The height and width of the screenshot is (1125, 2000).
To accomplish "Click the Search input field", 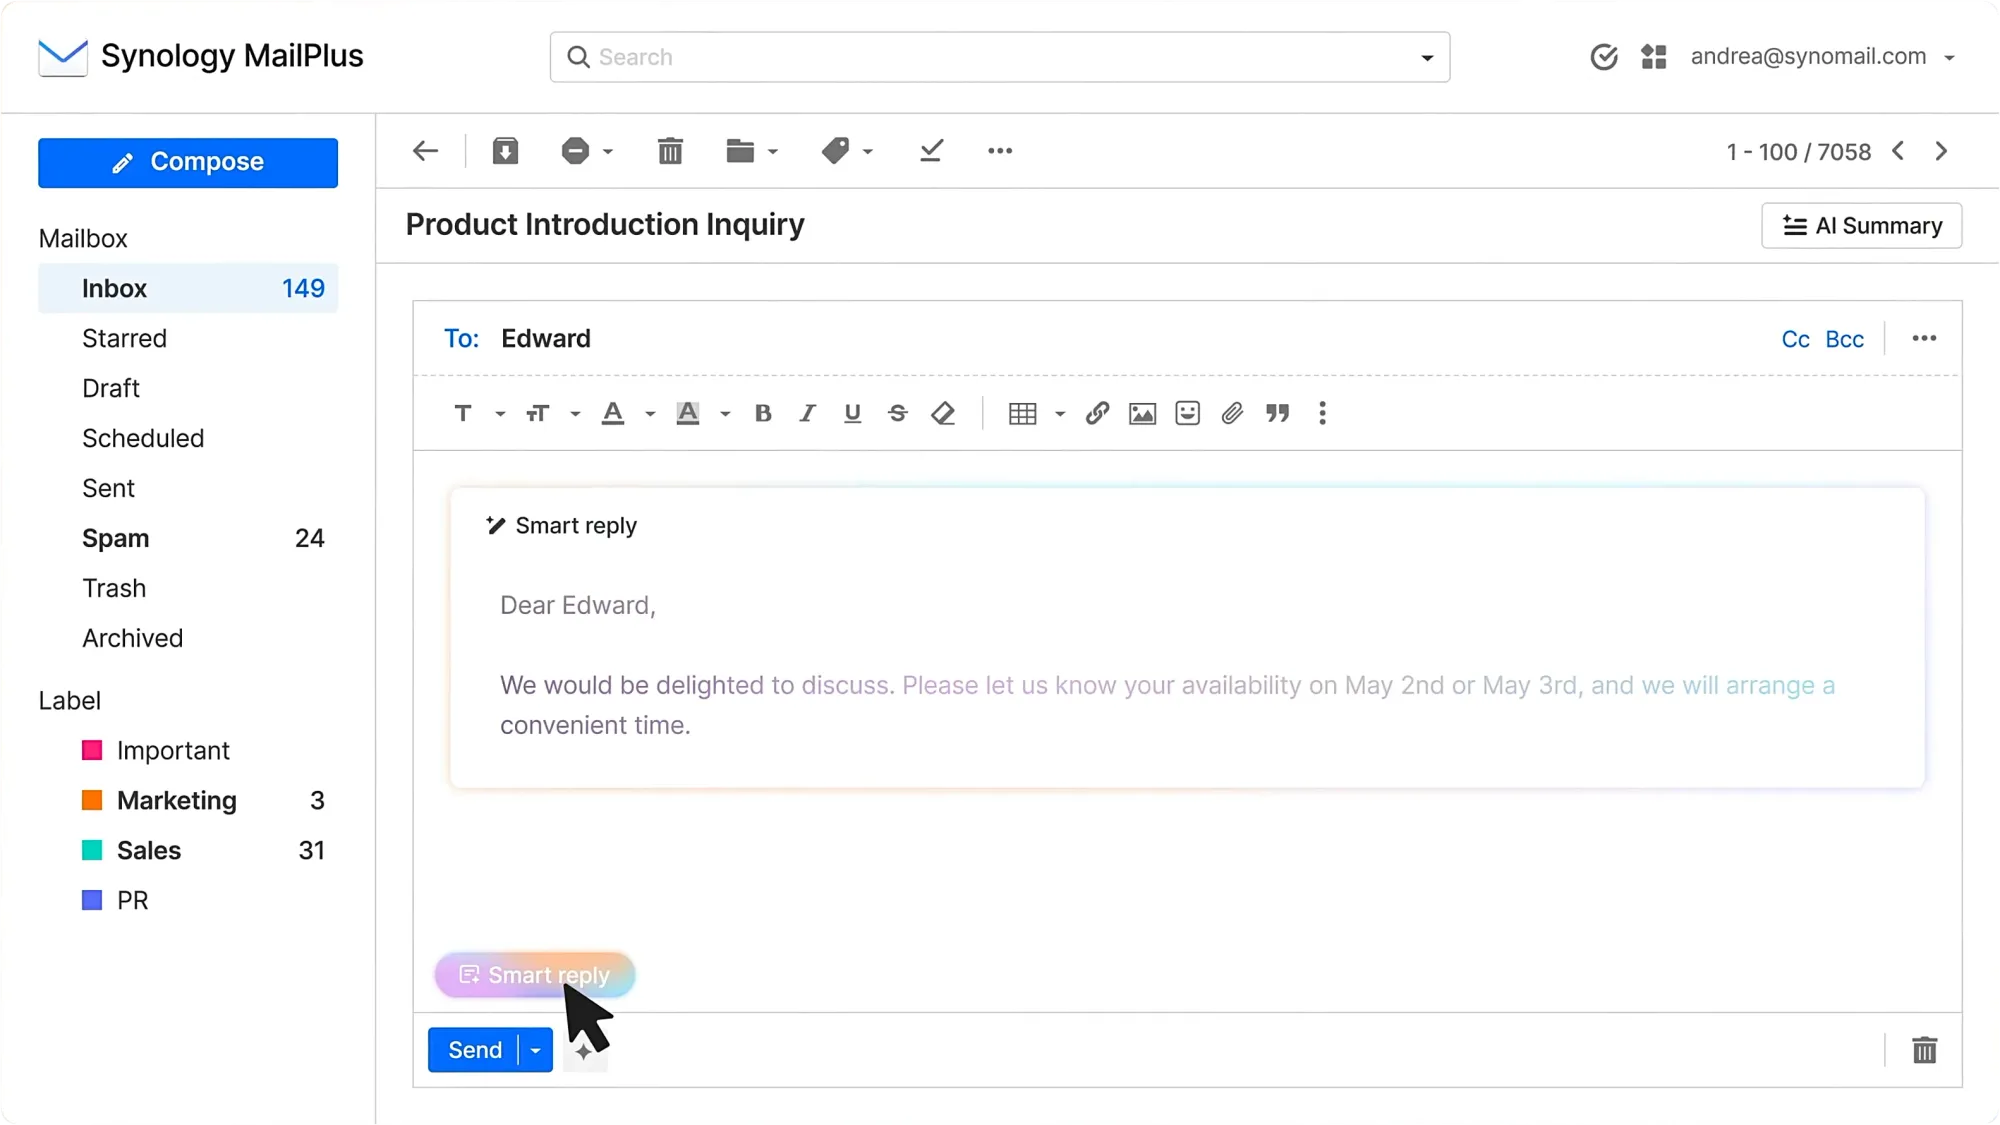I will click(1000, 57).
